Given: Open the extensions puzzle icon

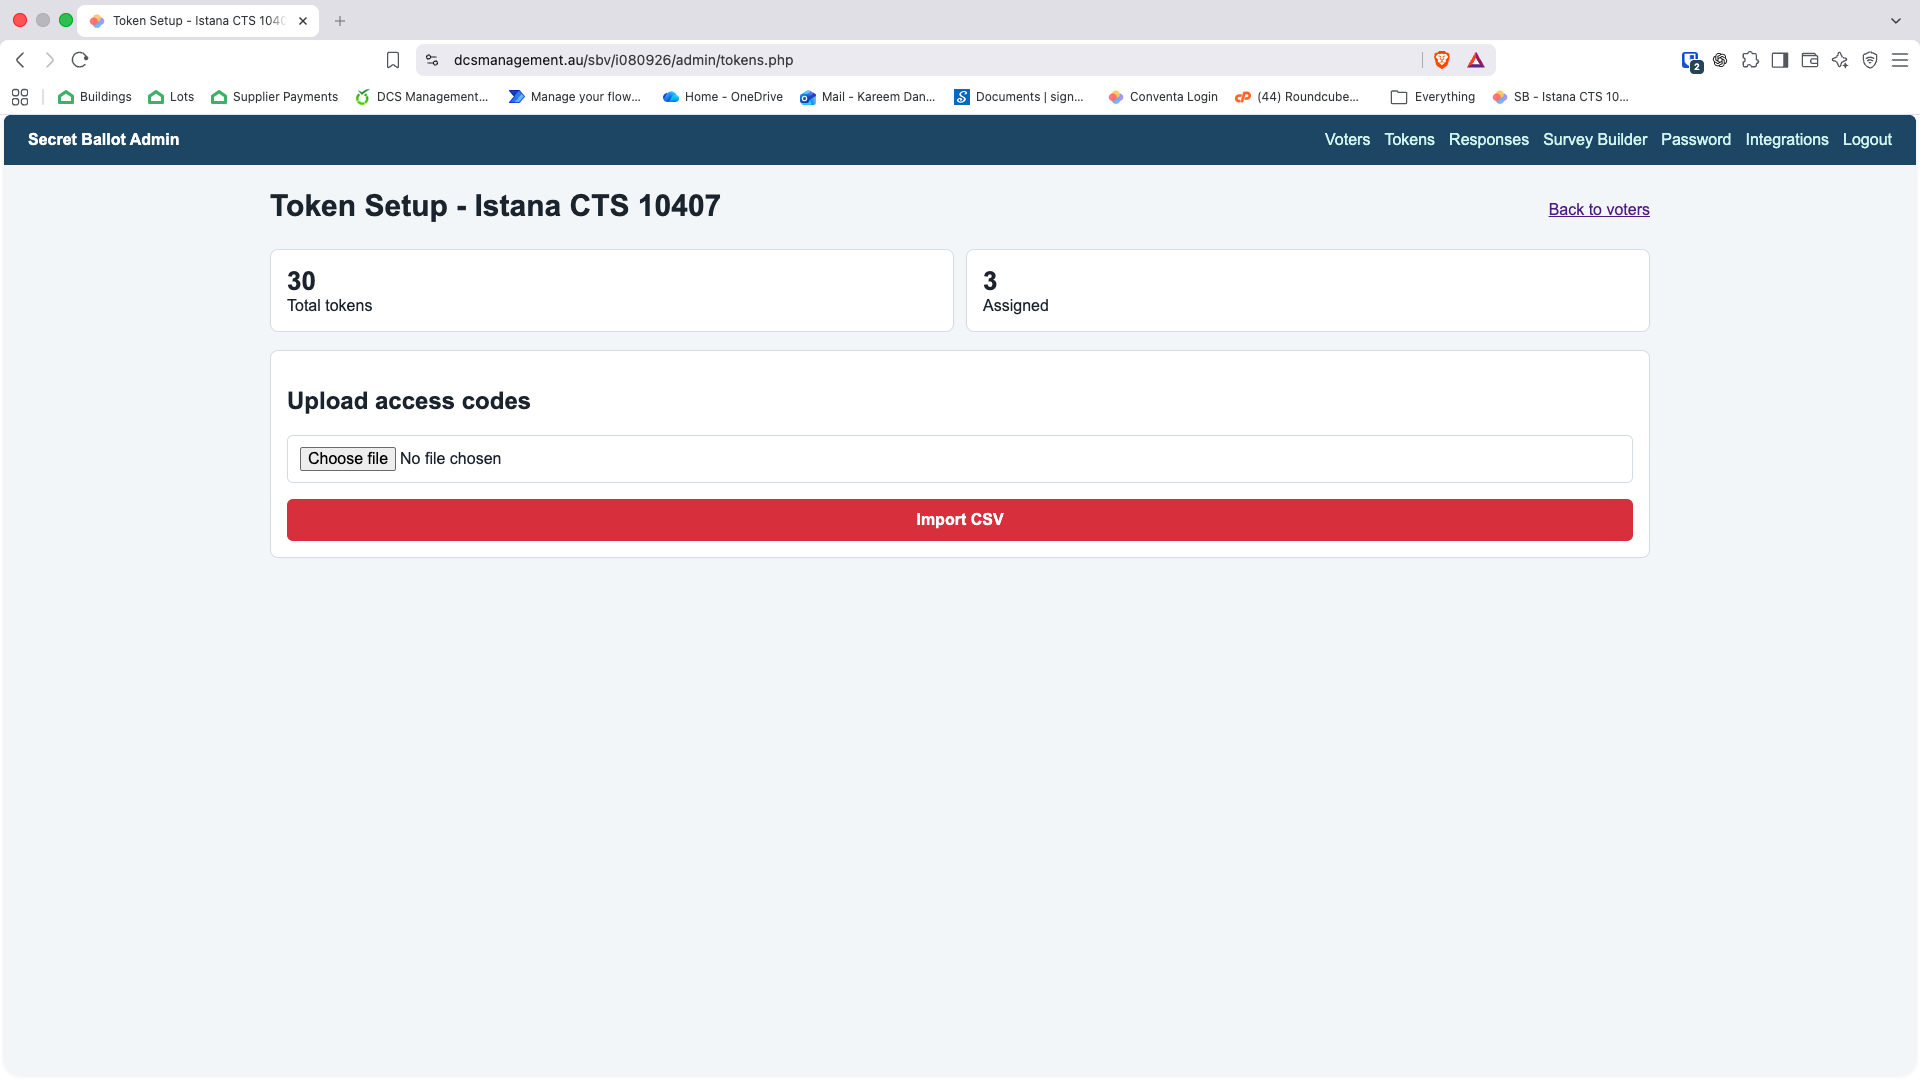Looking at the screenshot, I should (x=1750, y=60).
